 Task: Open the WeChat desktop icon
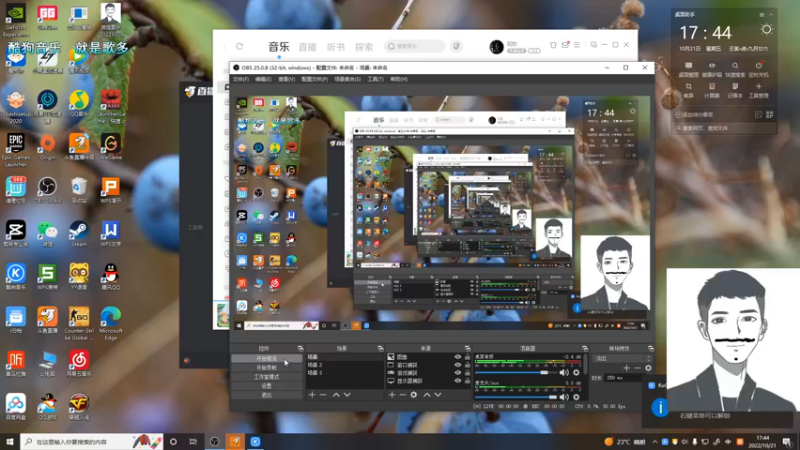coord(47,234)
